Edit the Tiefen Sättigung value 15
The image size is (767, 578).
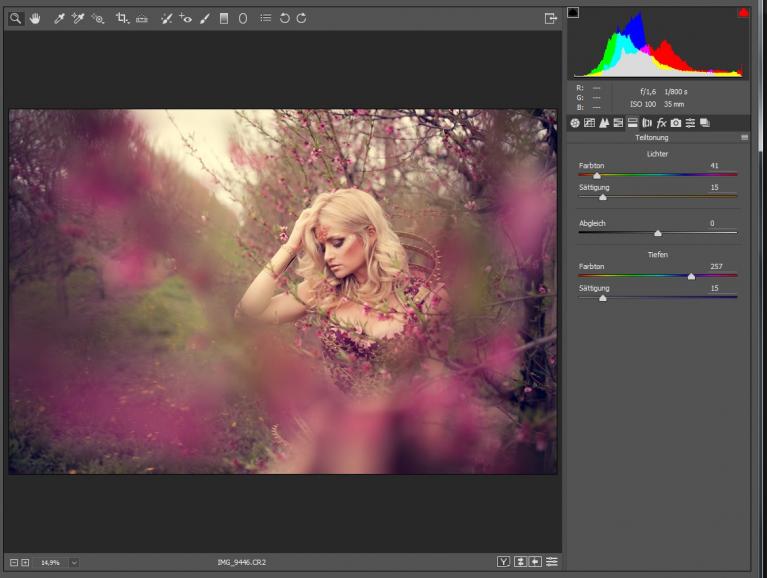715,288
